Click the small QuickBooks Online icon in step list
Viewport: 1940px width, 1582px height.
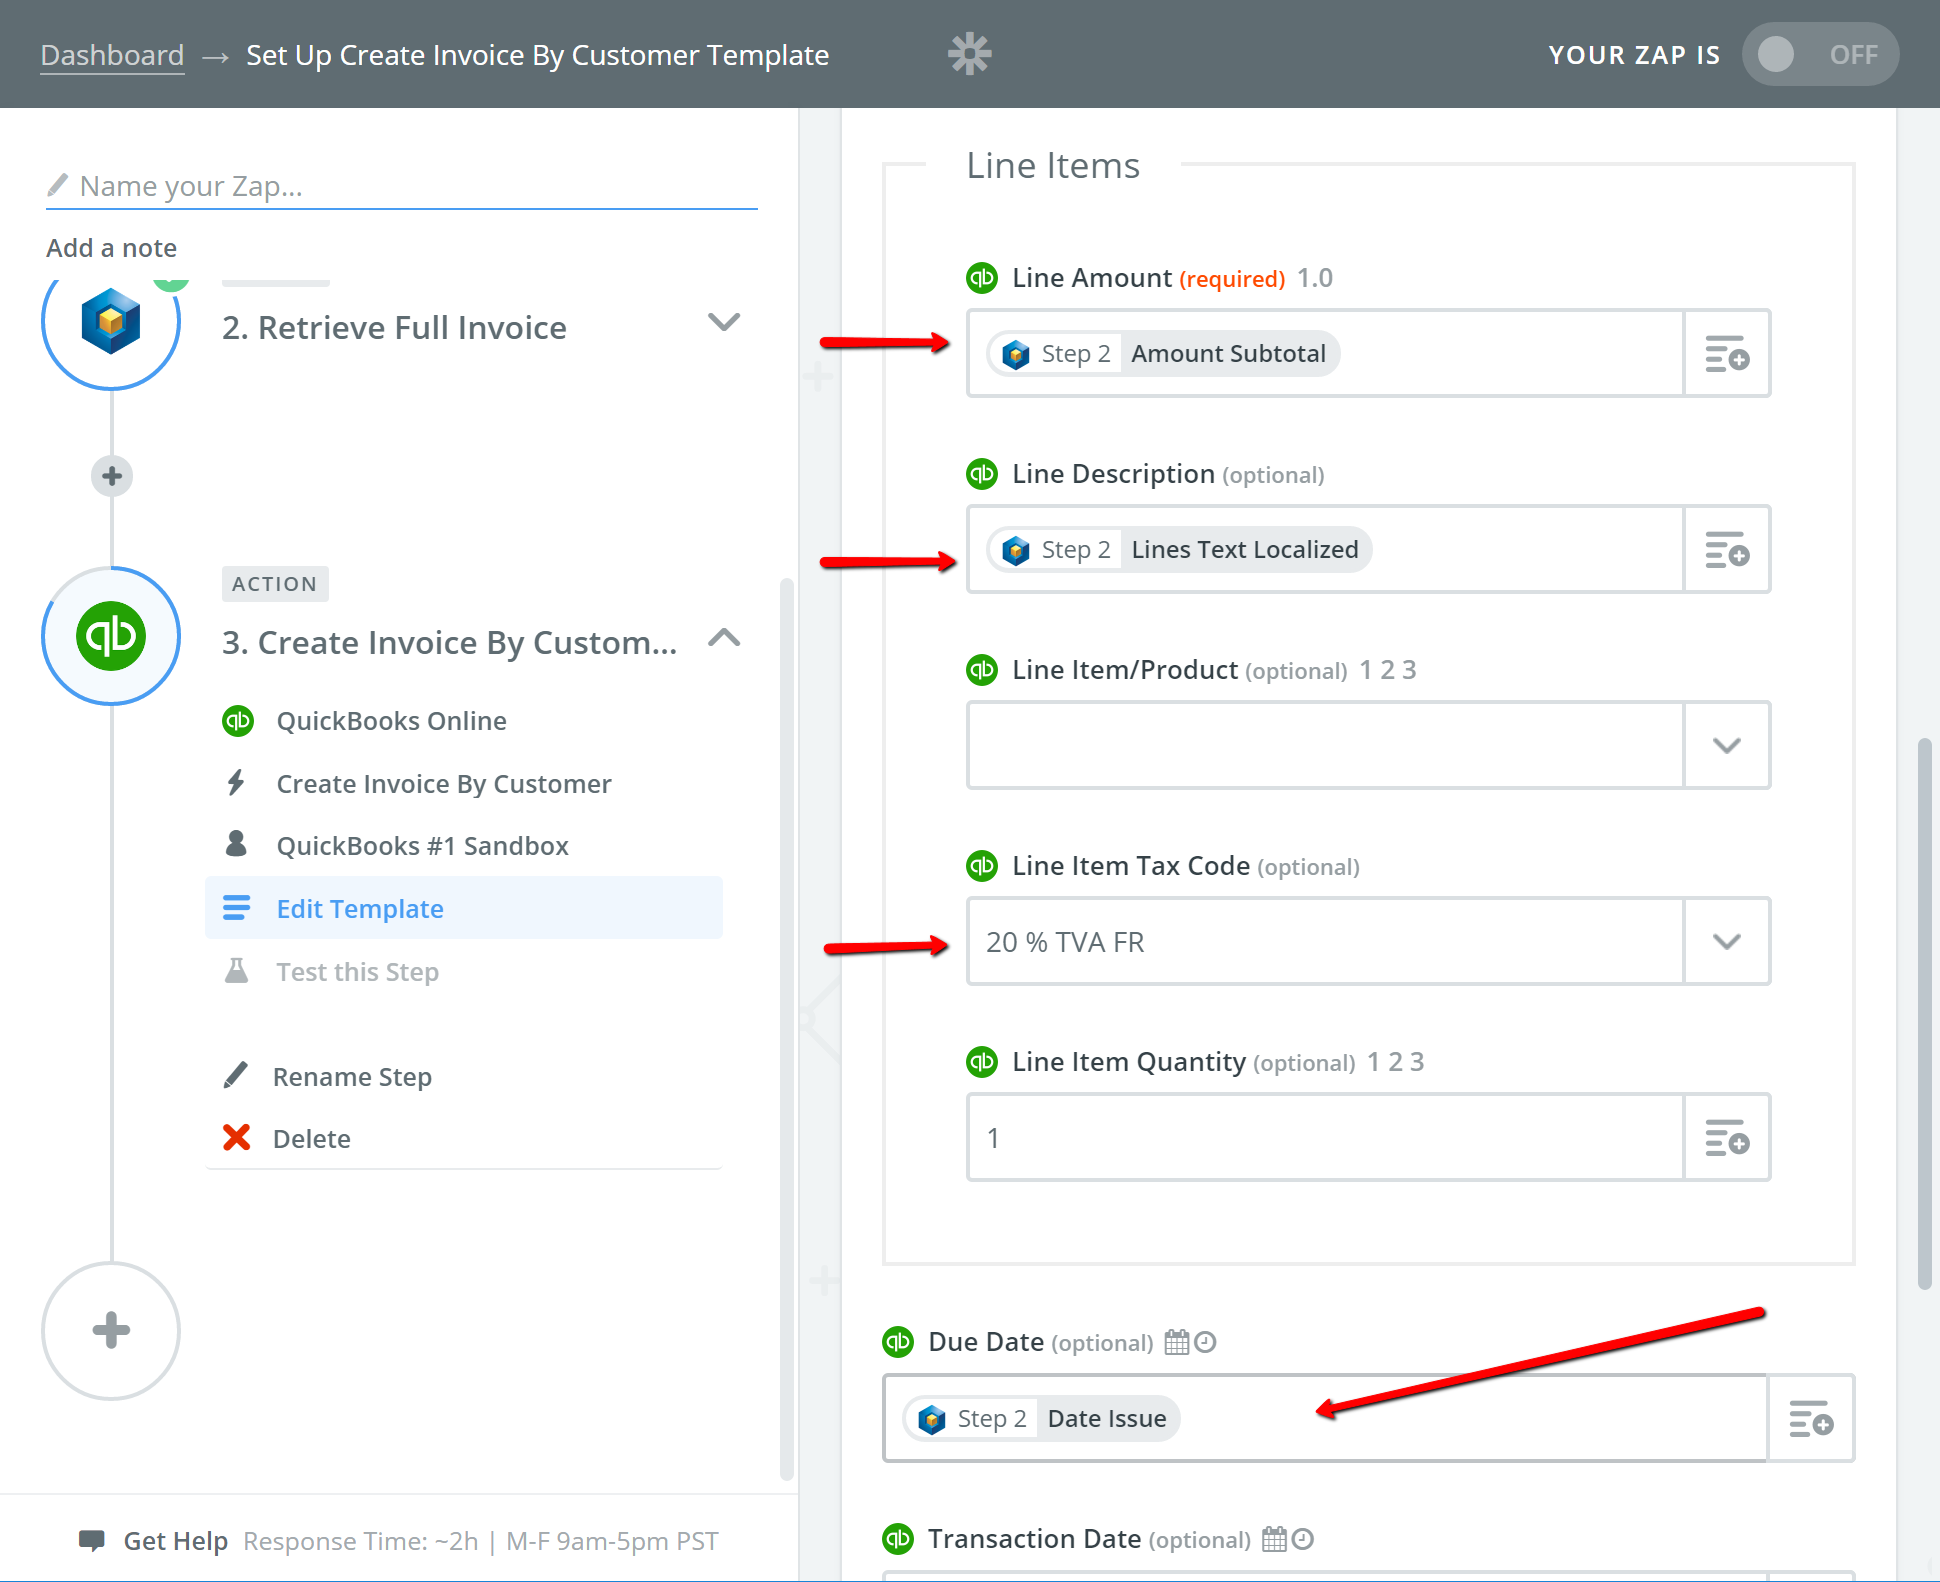[x=238, y=721]
